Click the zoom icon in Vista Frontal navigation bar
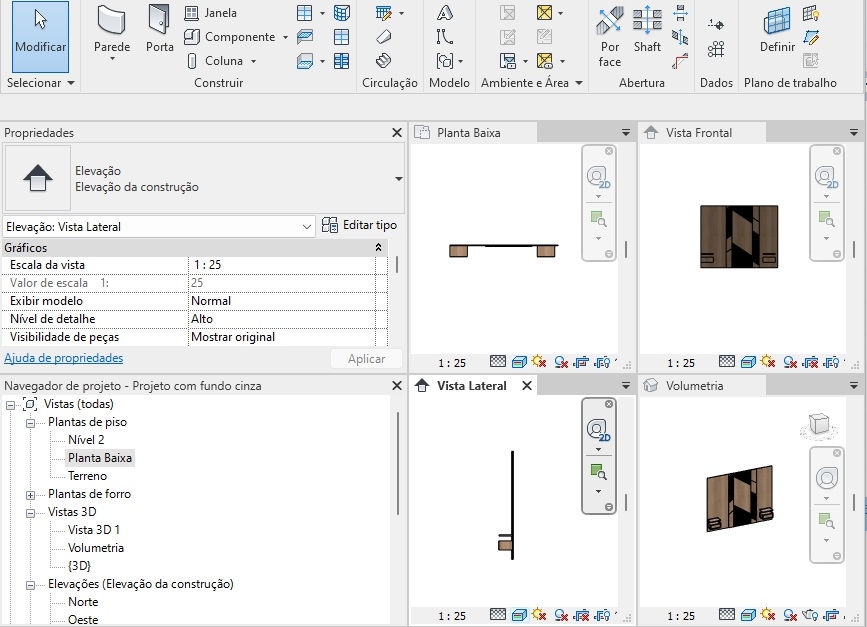 pos(826,213)
